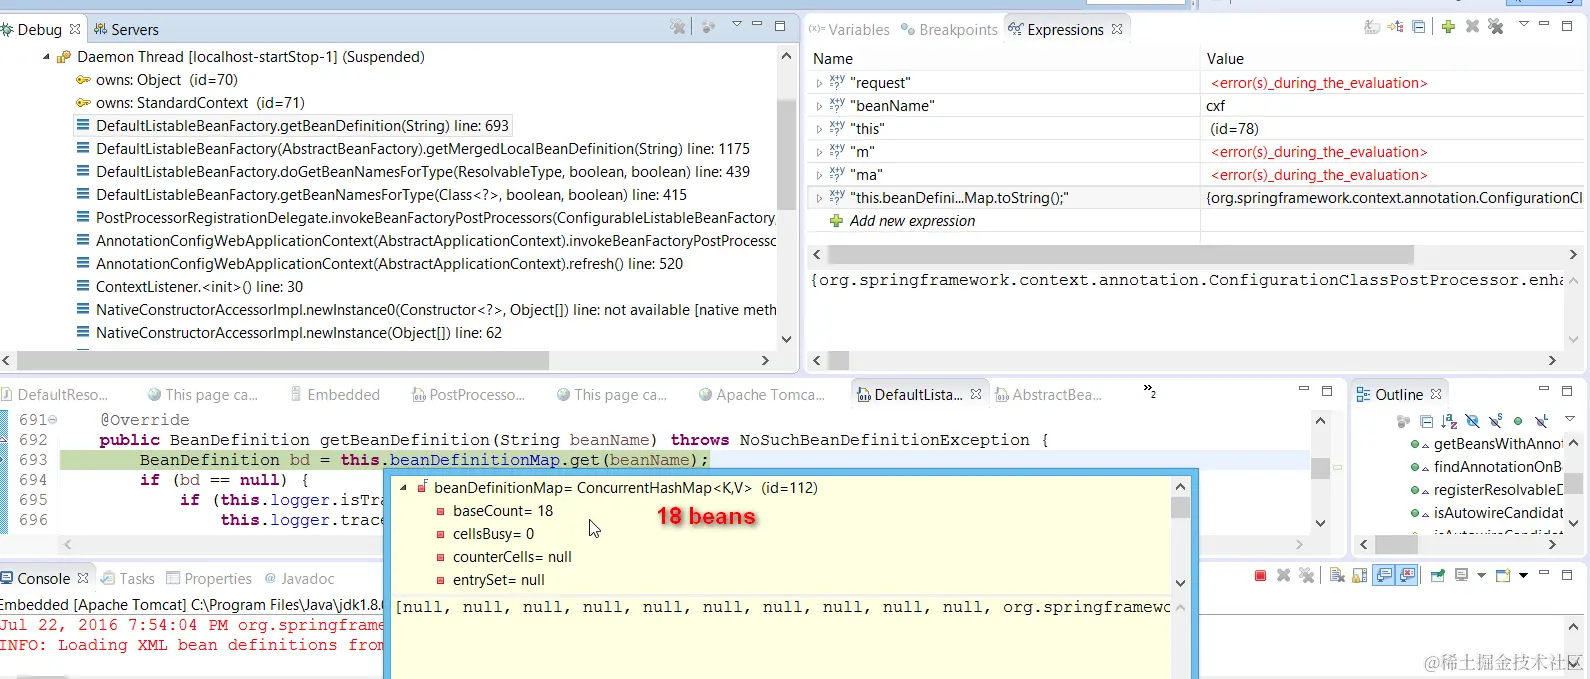Open Outline view menu triangle
This screenshot has height=679, width=1590.
[x=1569, y=419]
